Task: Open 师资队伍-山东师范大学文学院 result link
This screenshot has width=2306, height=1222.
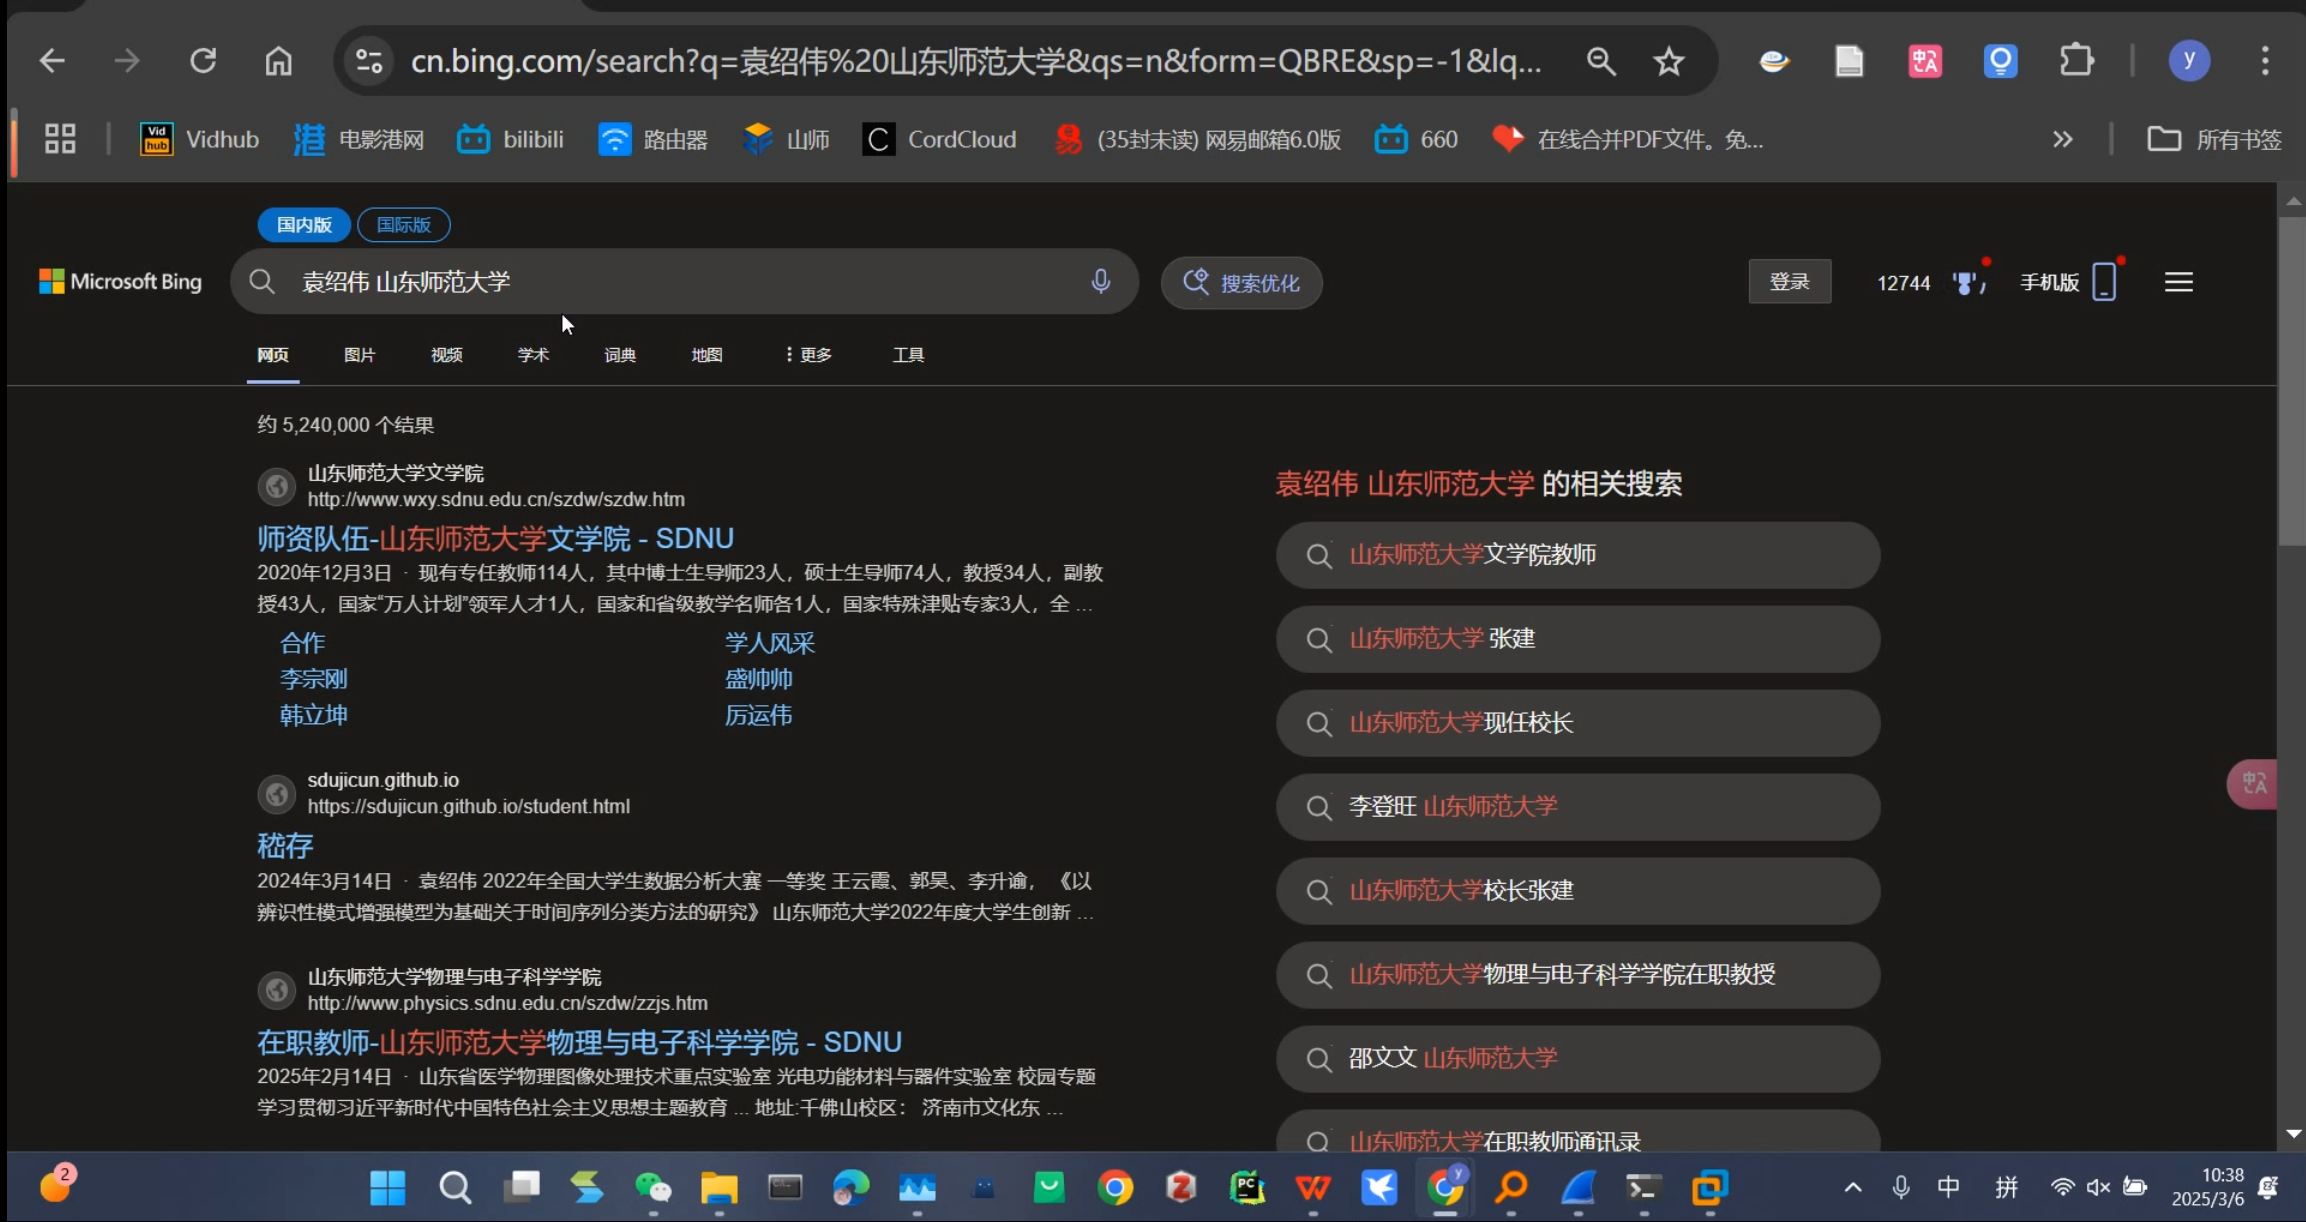Action: (495, 539)
